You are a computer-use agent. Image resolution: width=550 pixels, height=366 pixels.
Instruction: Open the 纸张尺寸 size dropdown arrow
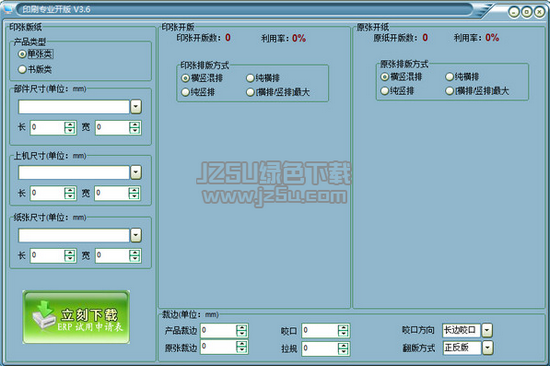[136, 235]
